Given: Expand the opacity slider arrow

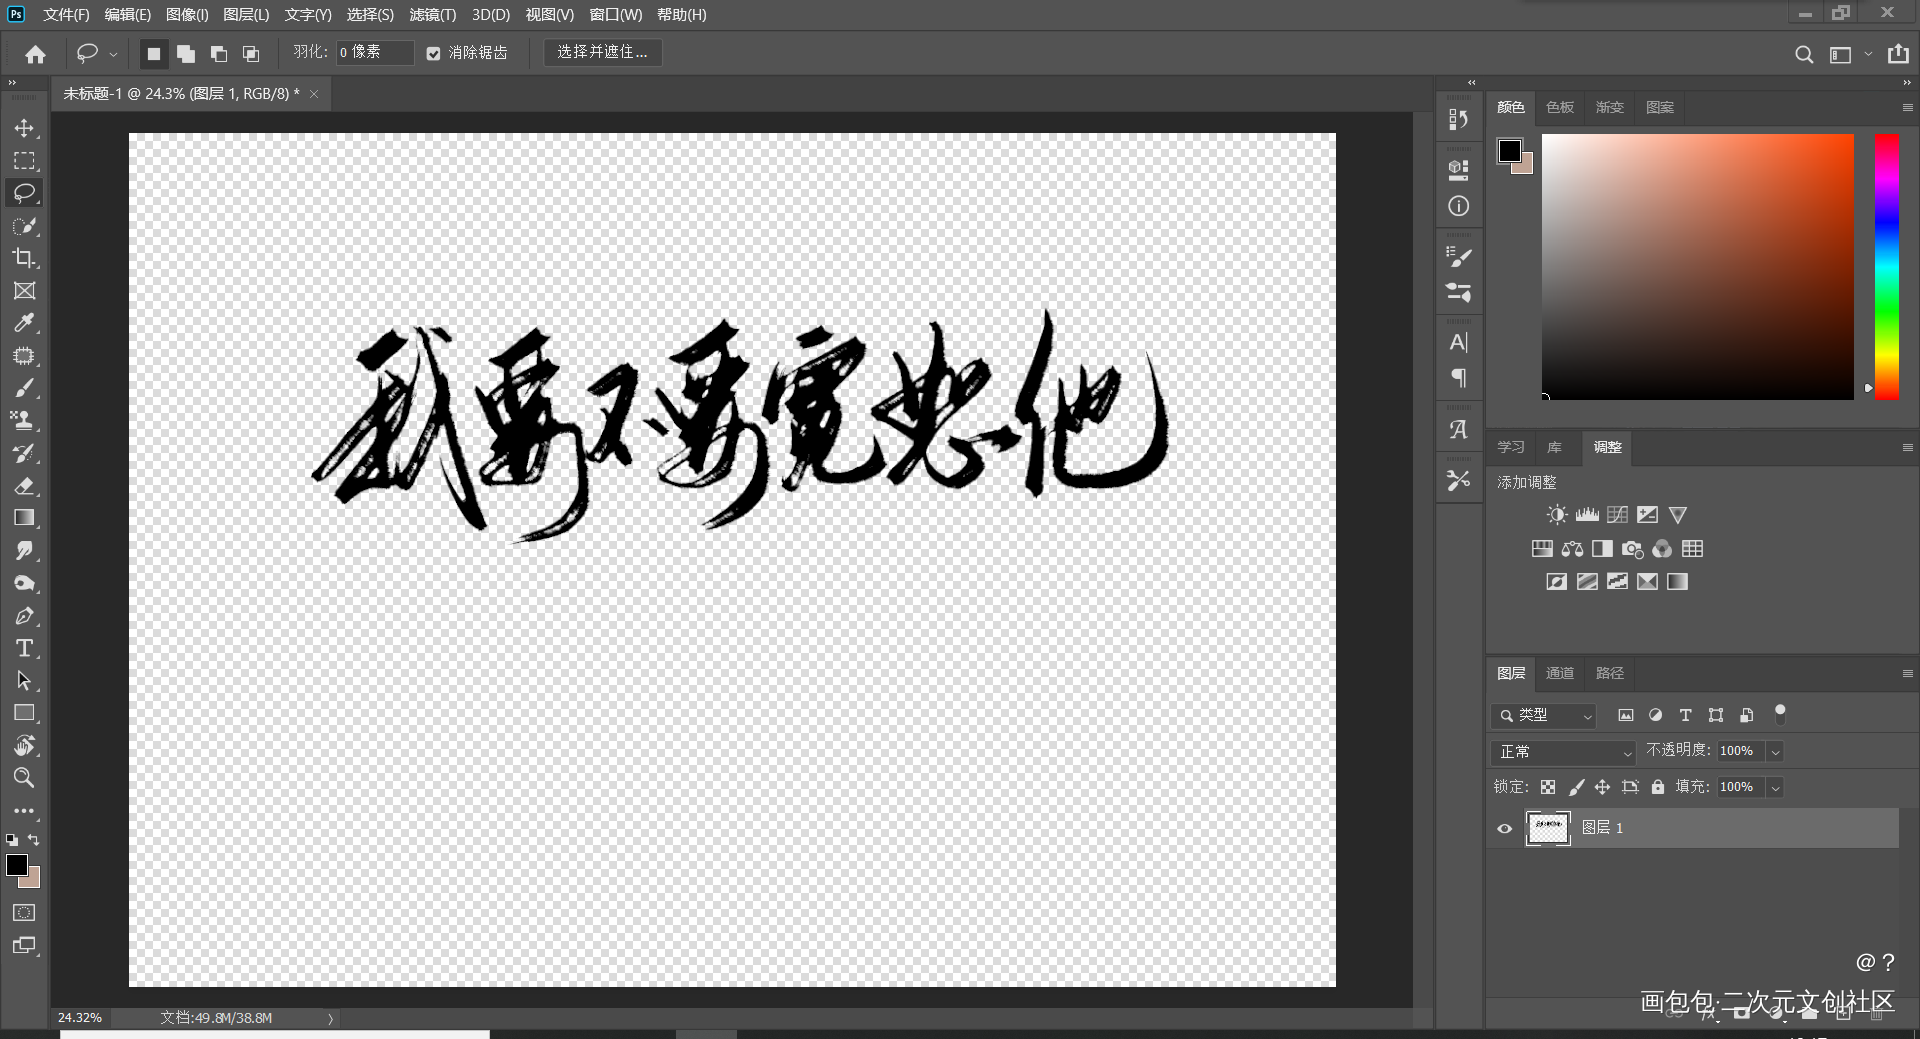Looking at the screenshot, I should 1775,751.
